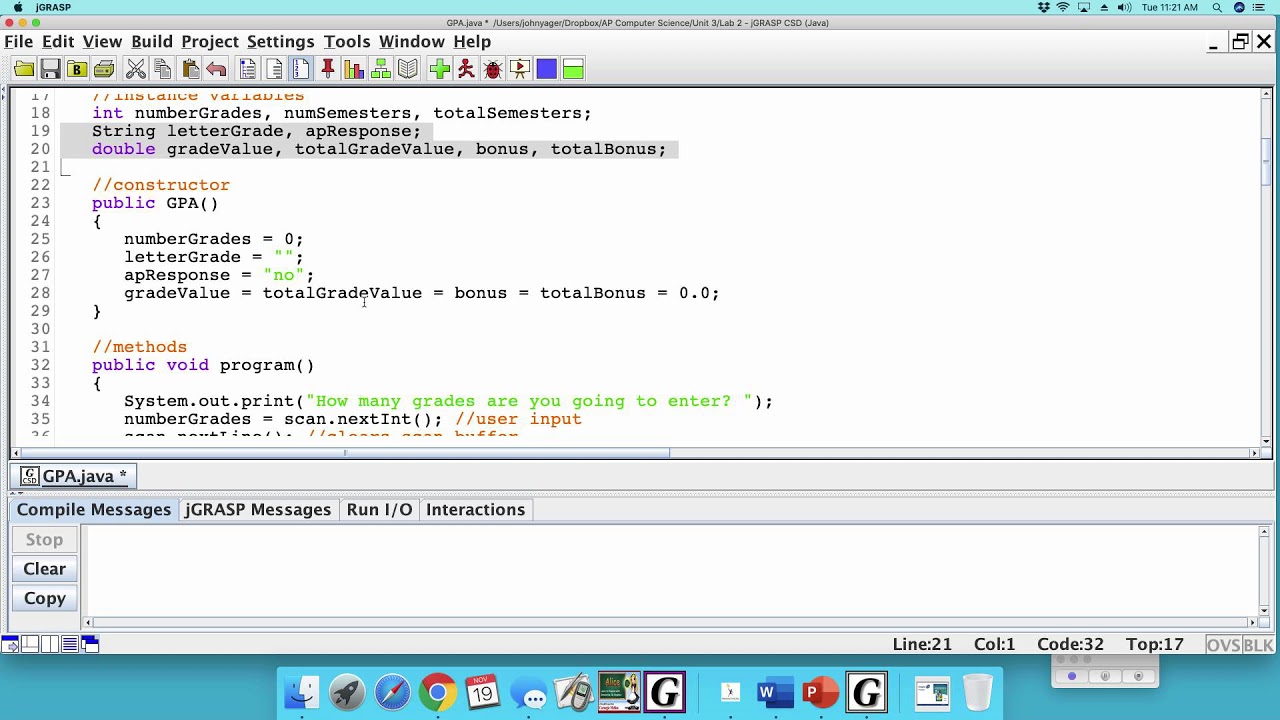Screen dimensions: 1280x720
Task: Click the Copy button in messages panel
Action: tap(44, 598)
